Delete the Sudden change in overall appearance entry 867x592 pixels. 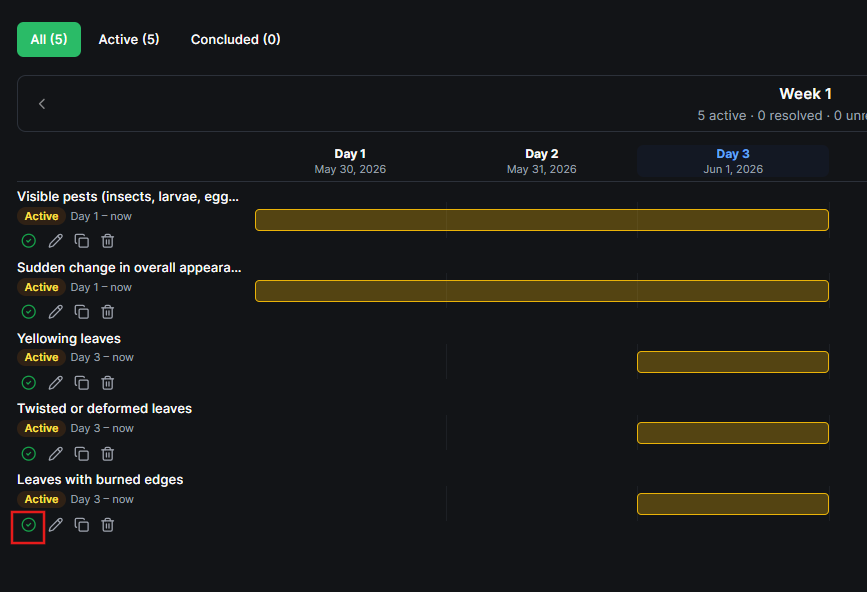pyautogui.click(x=108, y=312)
